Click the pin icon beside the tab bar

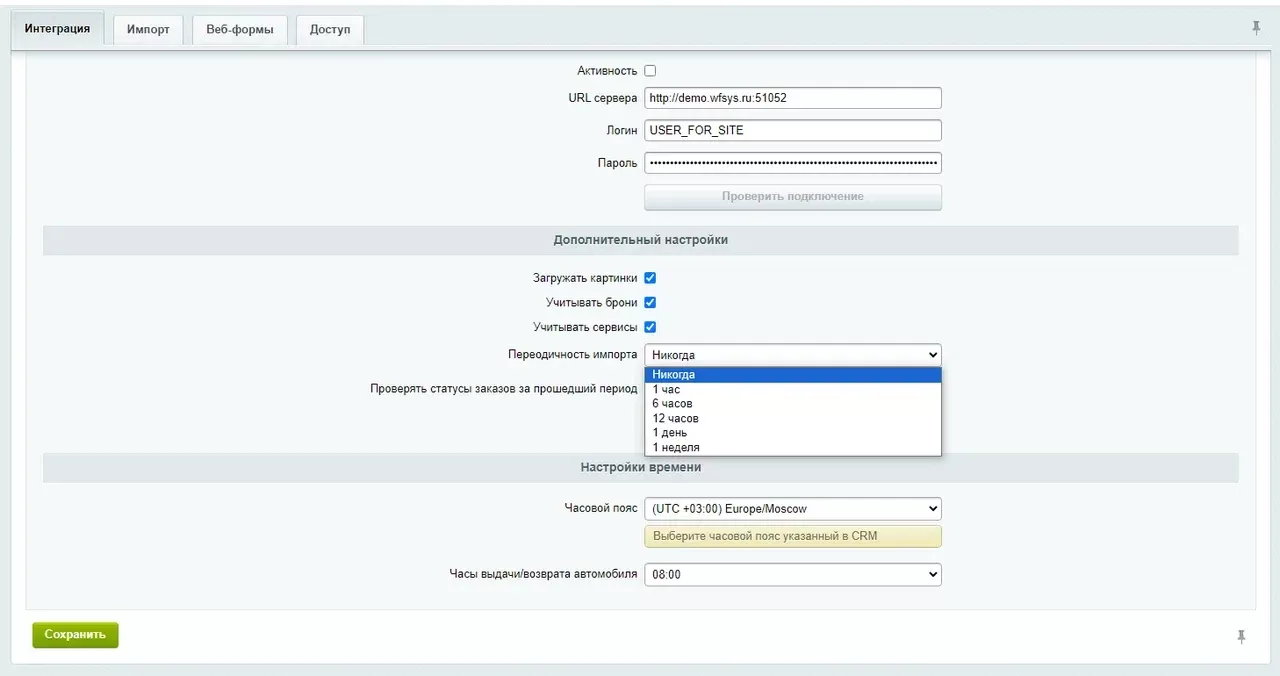point(1256,28)
